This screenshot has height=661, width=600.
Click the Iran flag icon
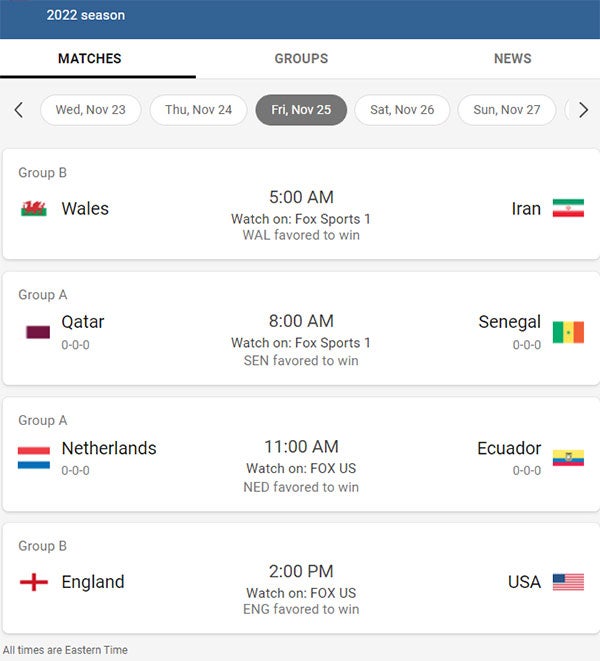[x=568, y=208]
